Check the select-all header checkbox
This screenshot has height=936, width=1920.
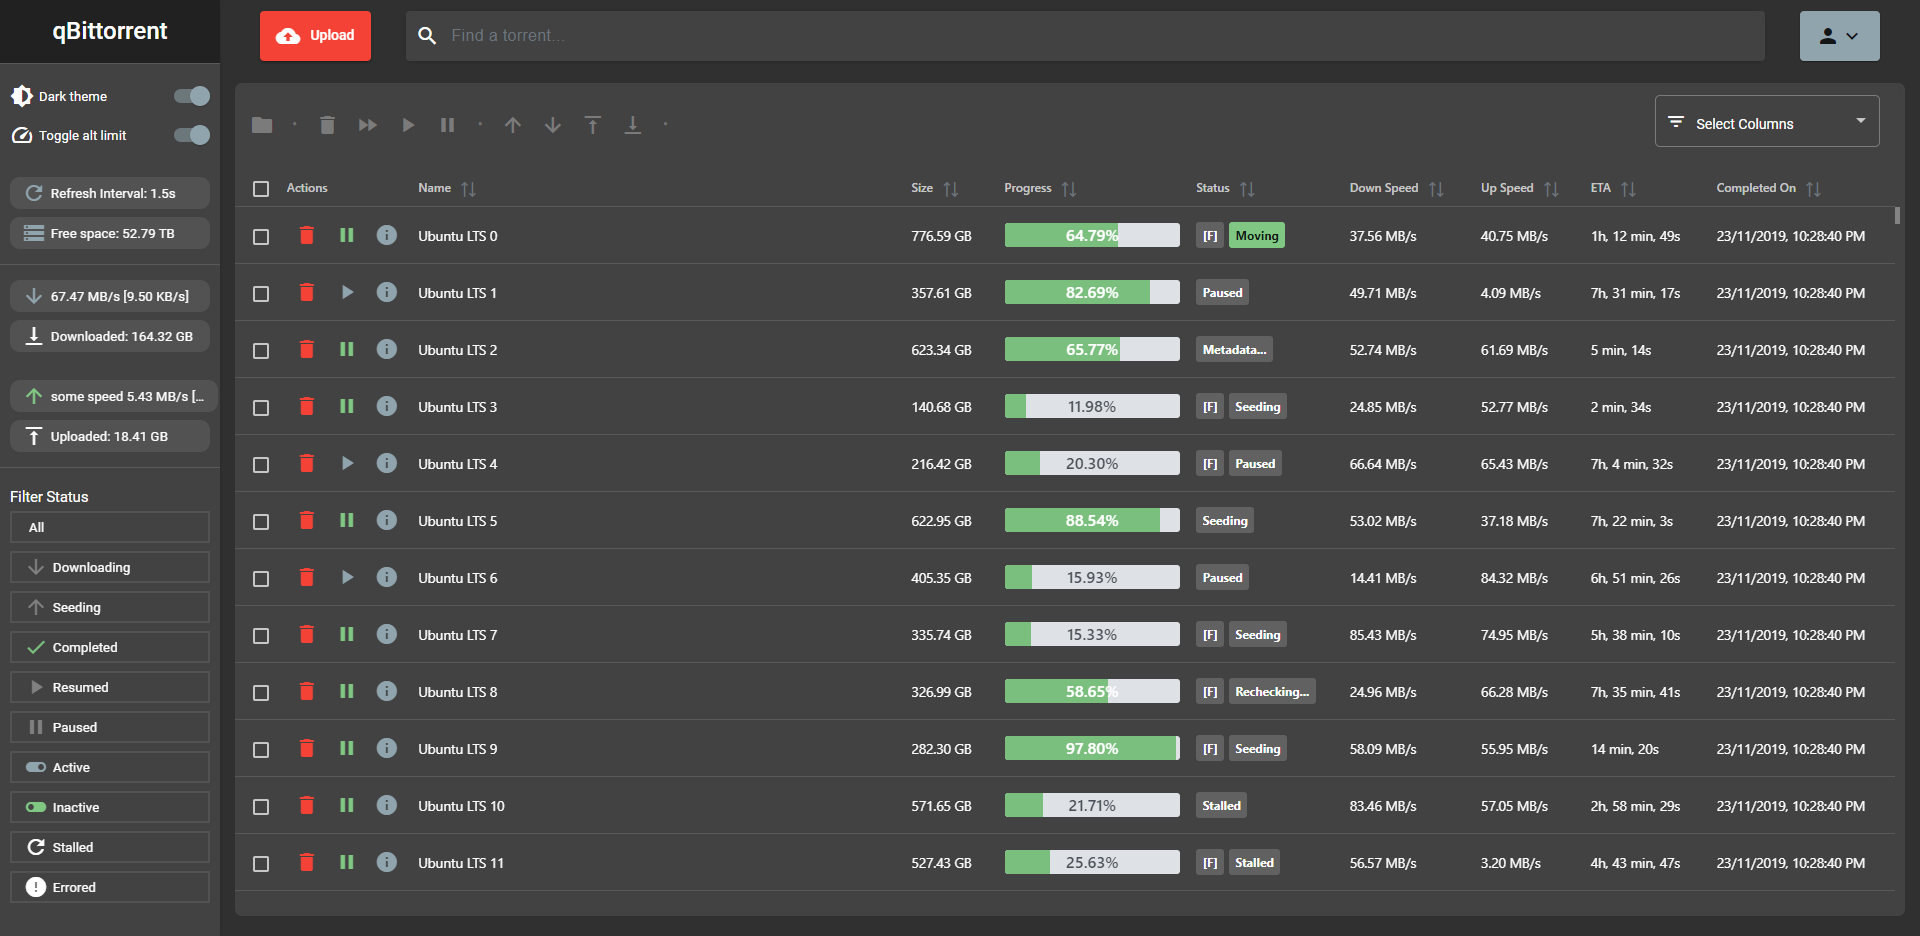point(261,189)
